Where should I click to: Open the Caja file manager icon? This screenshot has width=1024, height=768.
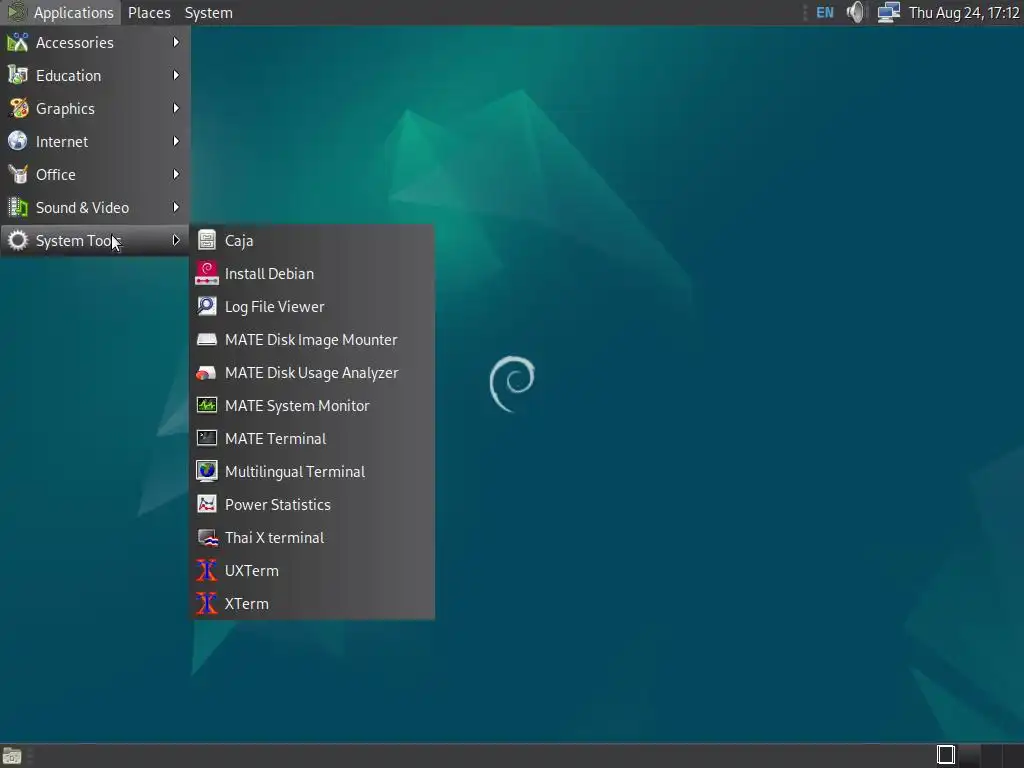(207, 240)
